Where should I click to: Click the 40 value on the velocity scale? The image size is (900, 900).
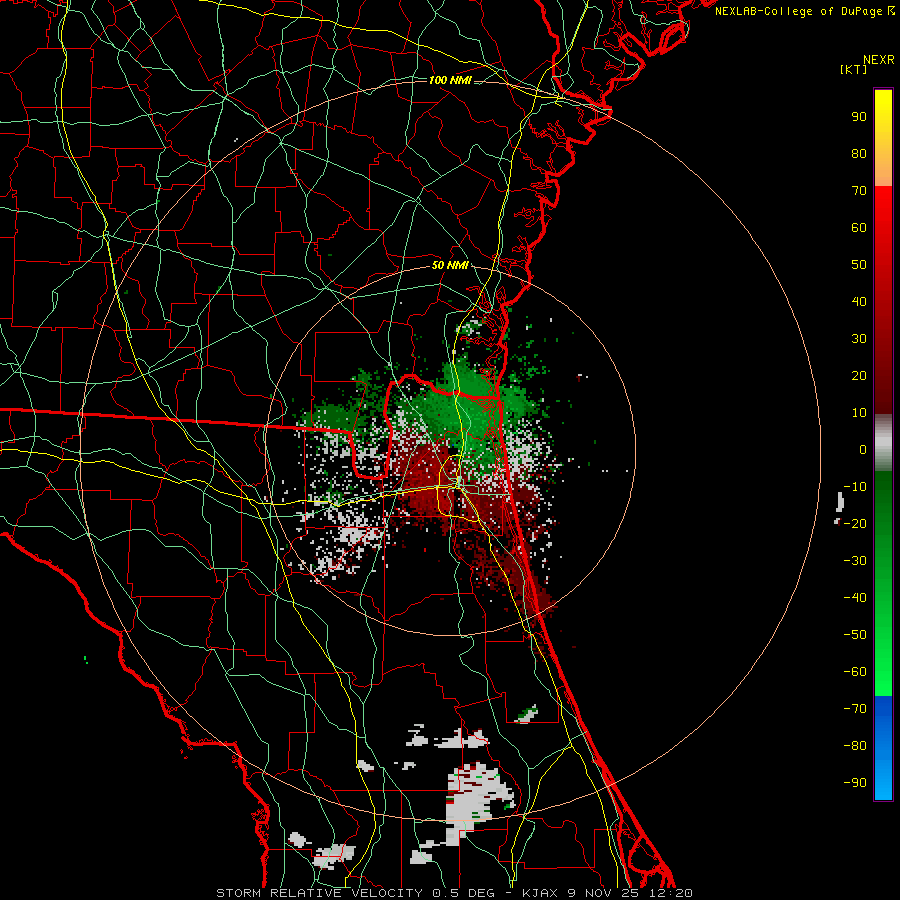(x=859, y=301)
